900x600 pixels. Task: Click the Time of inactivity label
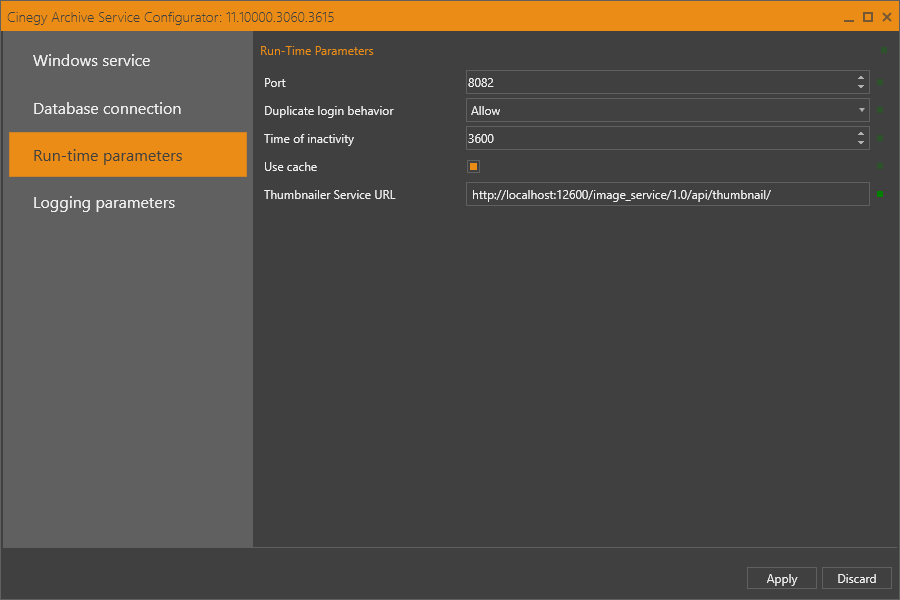(309, 139)
